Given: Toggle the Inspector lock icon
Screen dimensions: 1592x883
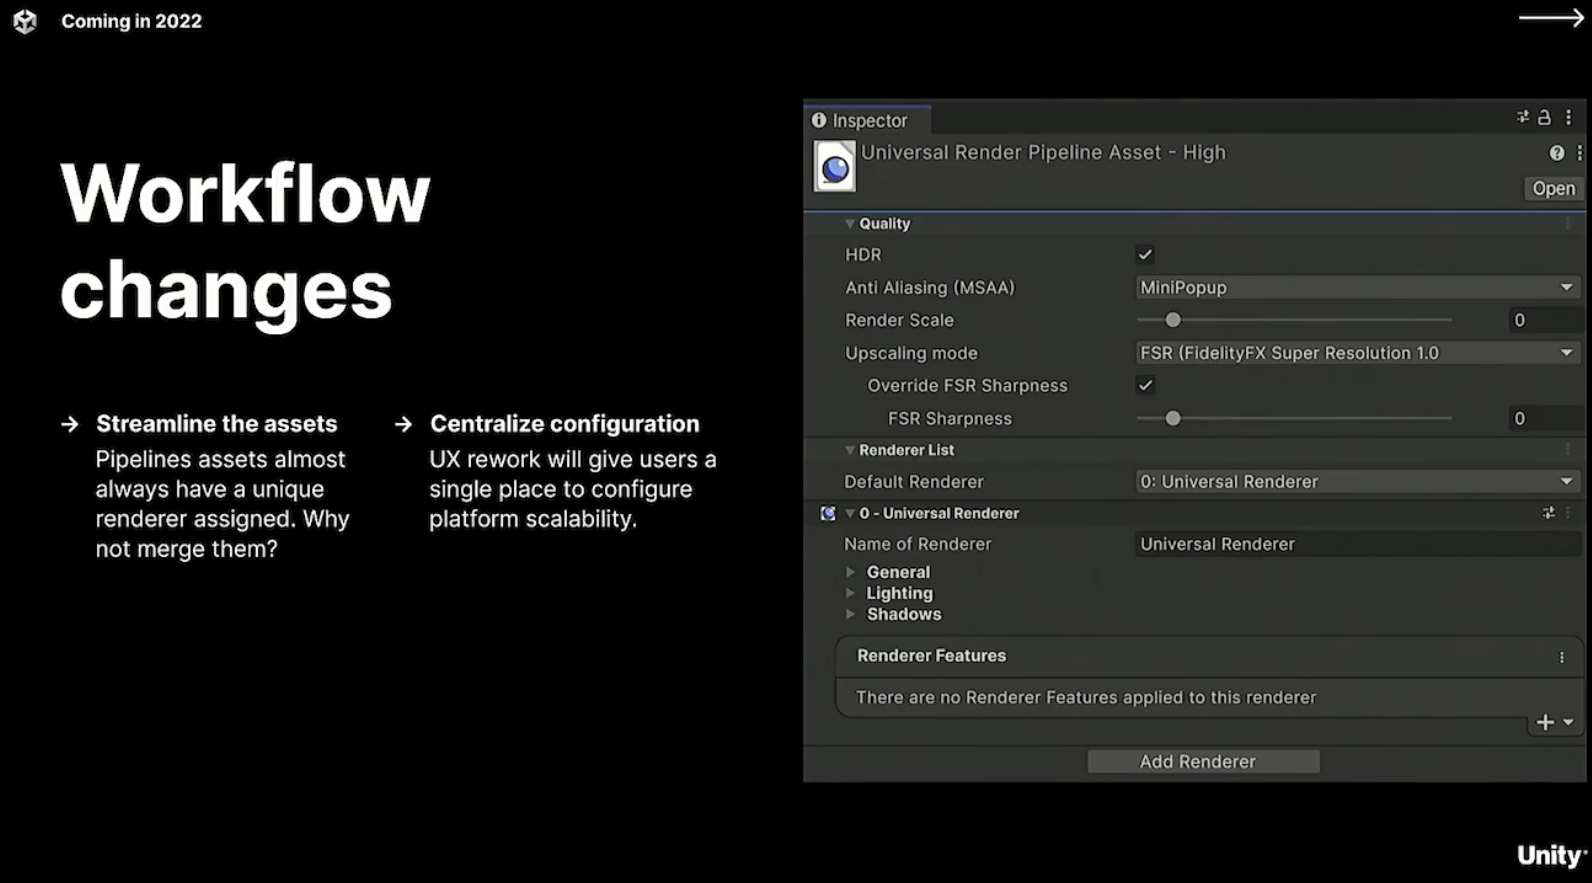Looking at the screenshot, I should [1544, 117].
